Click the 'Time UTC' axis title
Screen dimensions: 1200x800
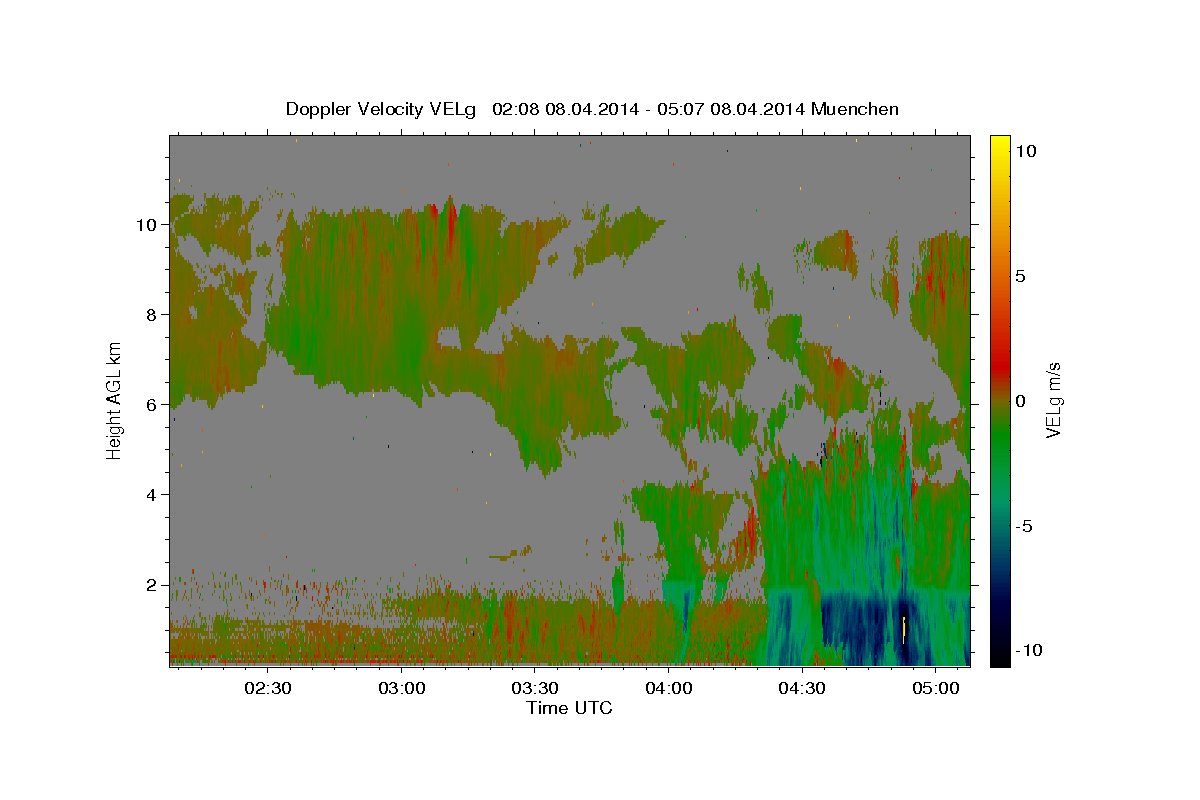569,709
